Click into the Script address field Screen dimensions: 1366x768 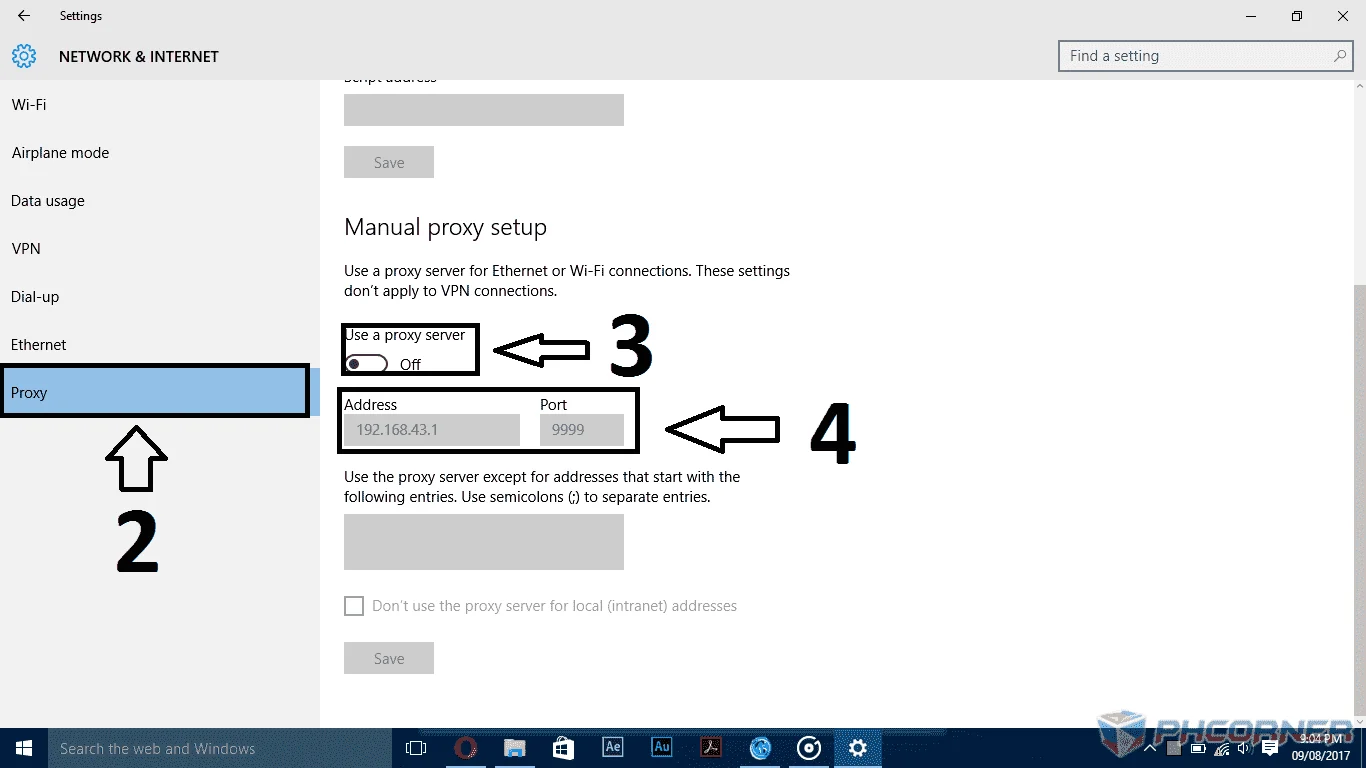pos(484,110)
